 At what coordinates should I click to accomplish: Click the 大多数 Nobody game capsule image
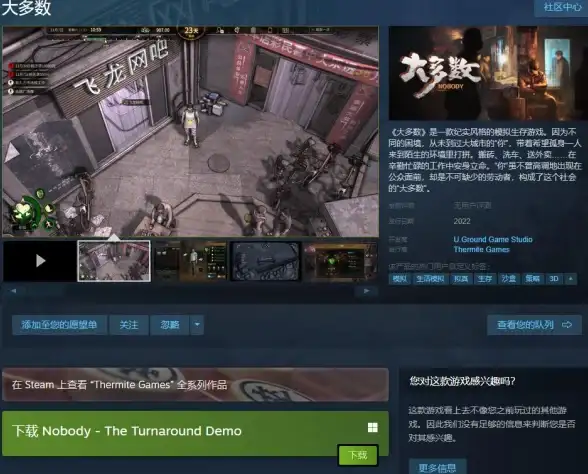tap(488, 73)
